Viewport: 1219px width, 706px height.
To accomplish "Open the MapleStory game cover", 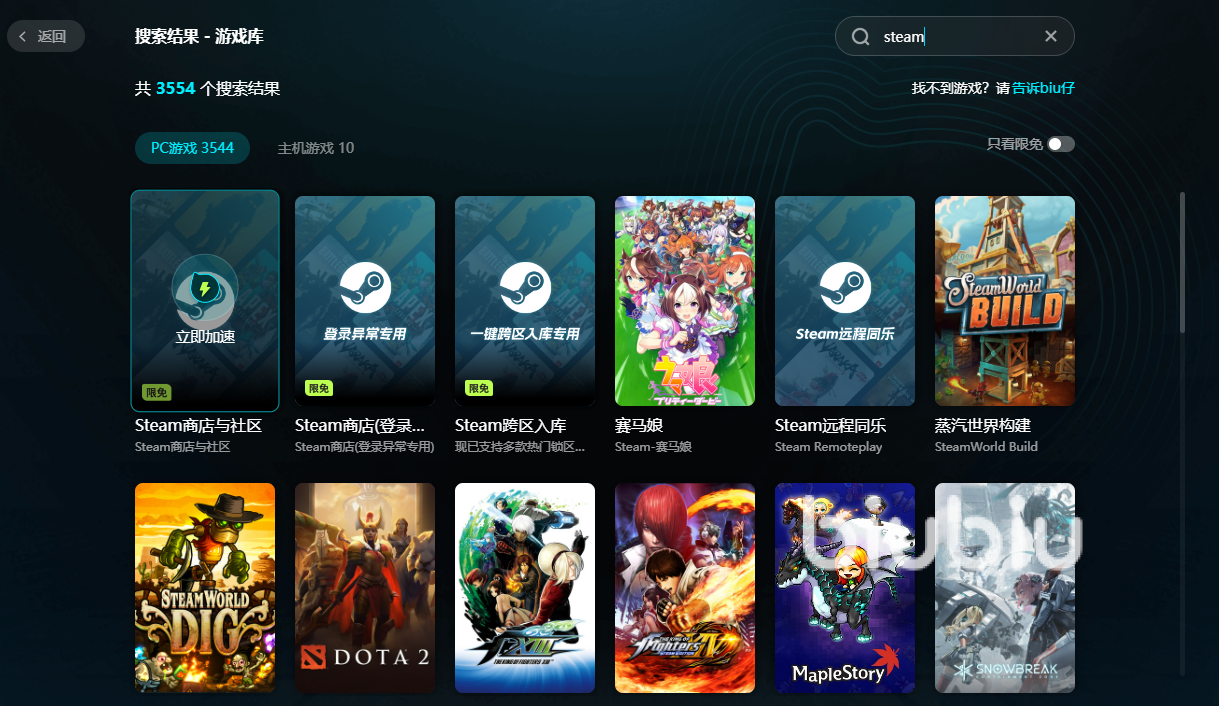I will click(845, 588).
